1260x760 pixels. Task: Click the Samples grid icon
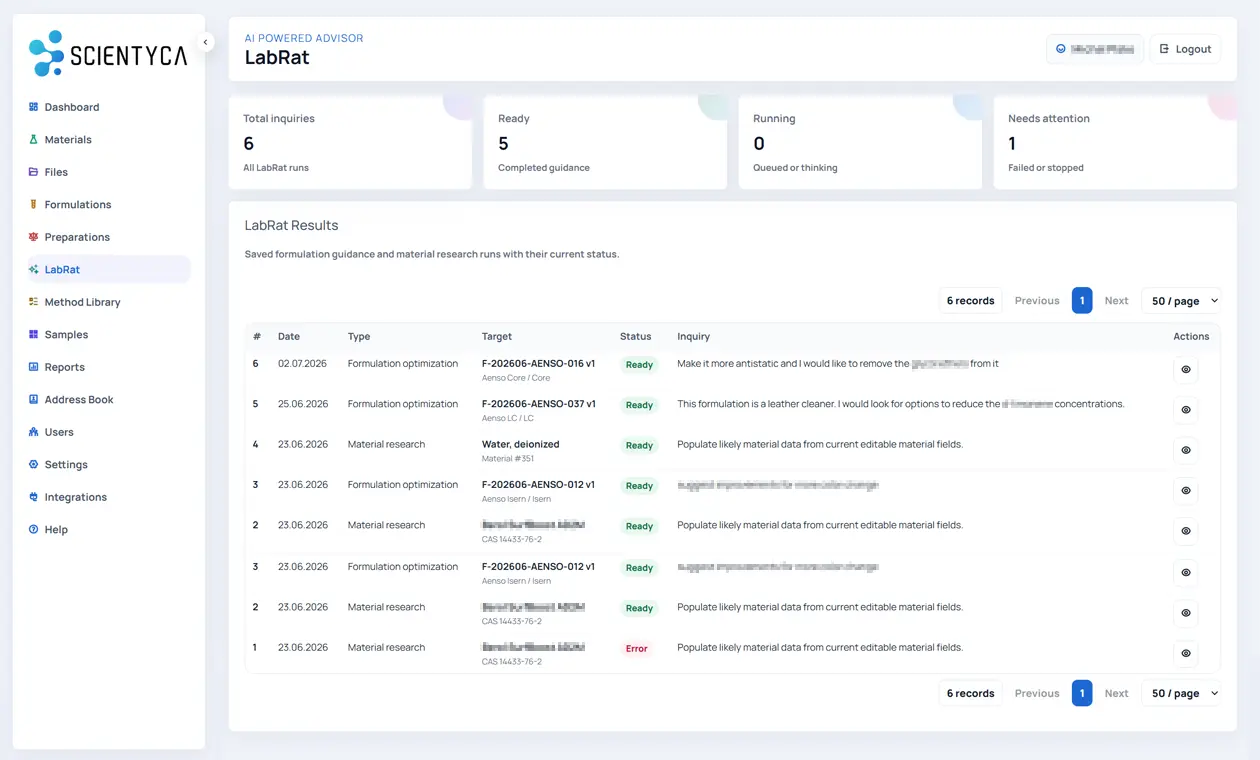pos(34,335)
